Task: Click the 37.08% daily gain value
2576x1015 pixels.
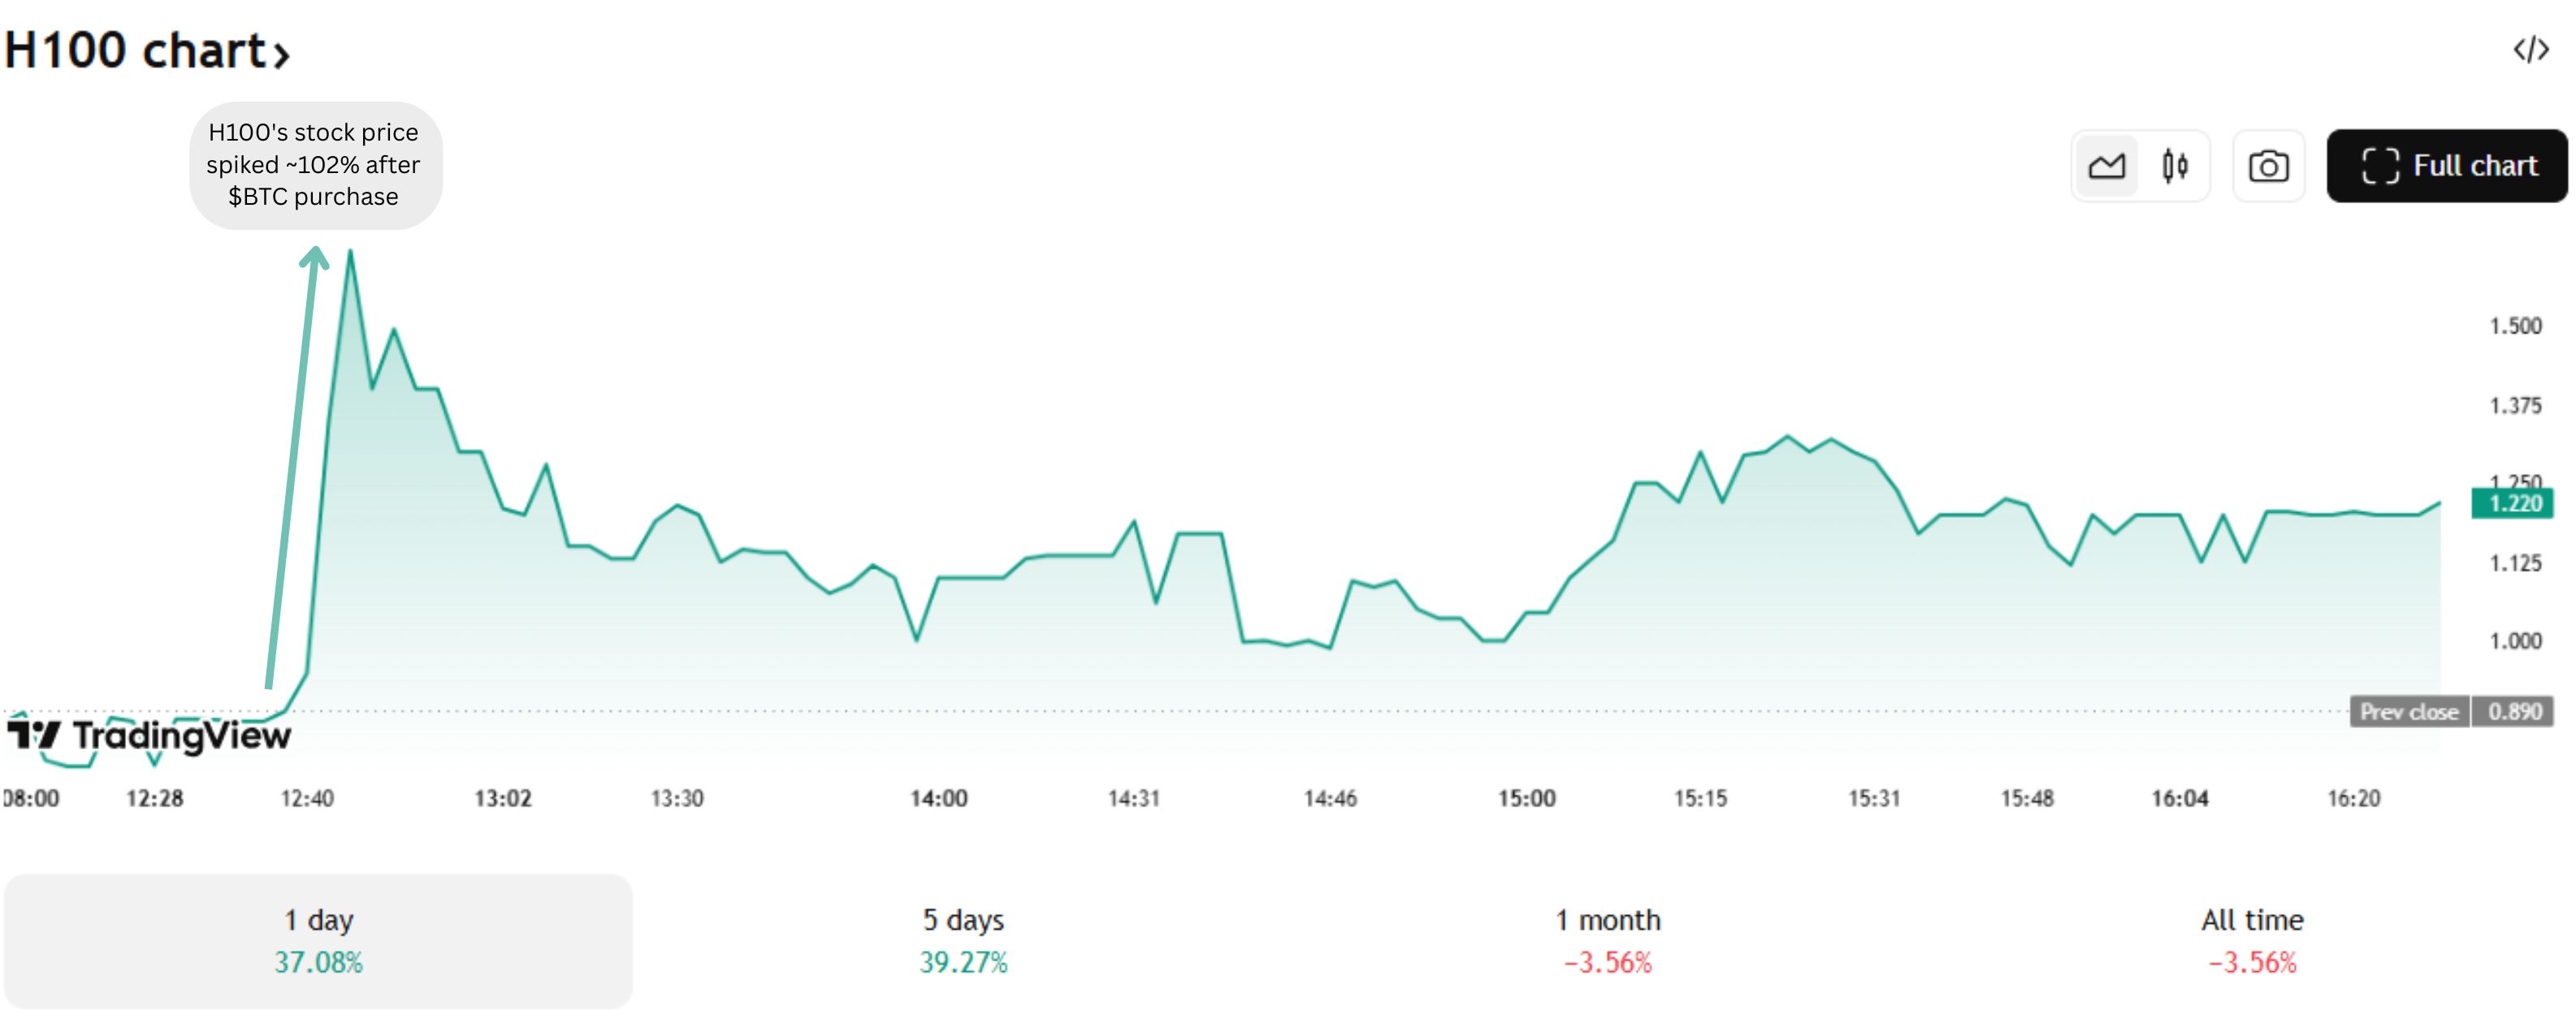Action: point(318,963)
